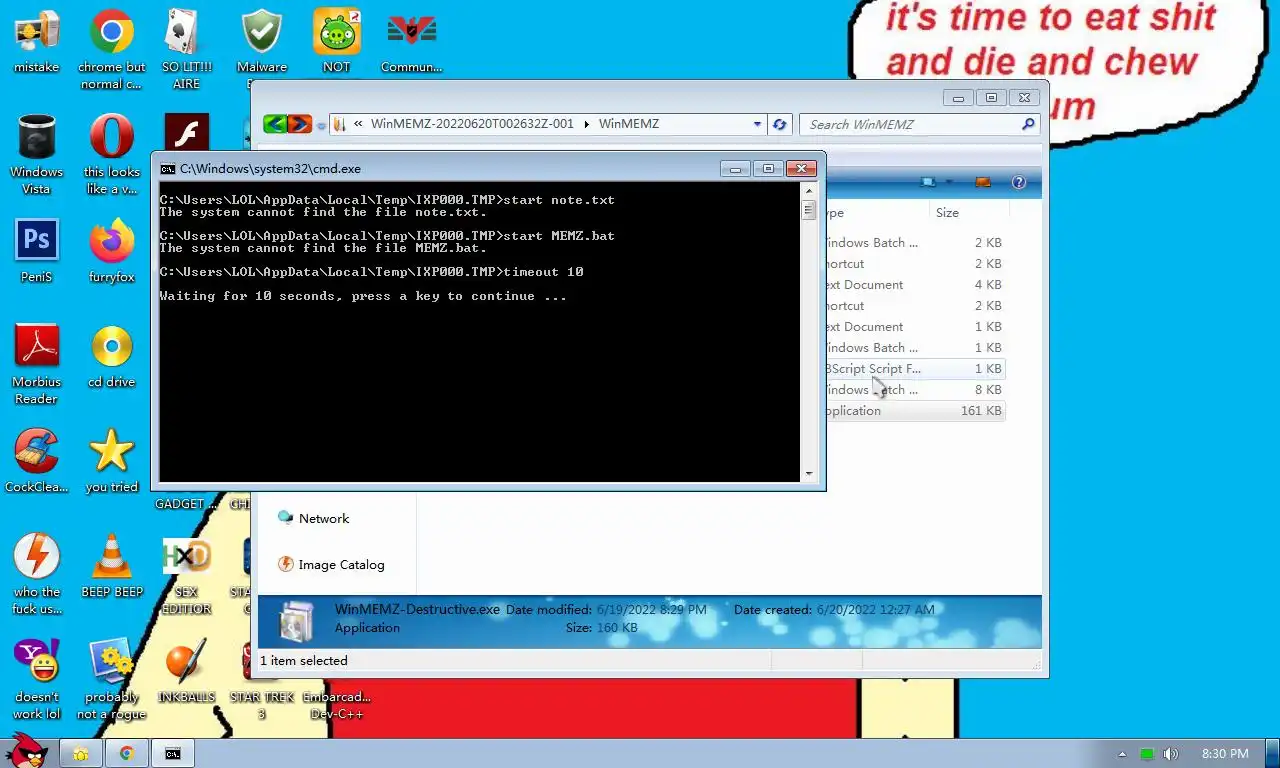Image resolution: width=1280 pixels, height=768 pixels.
Task: Launch the 'furryfox' Firefox icon
Action: [111, 252]
